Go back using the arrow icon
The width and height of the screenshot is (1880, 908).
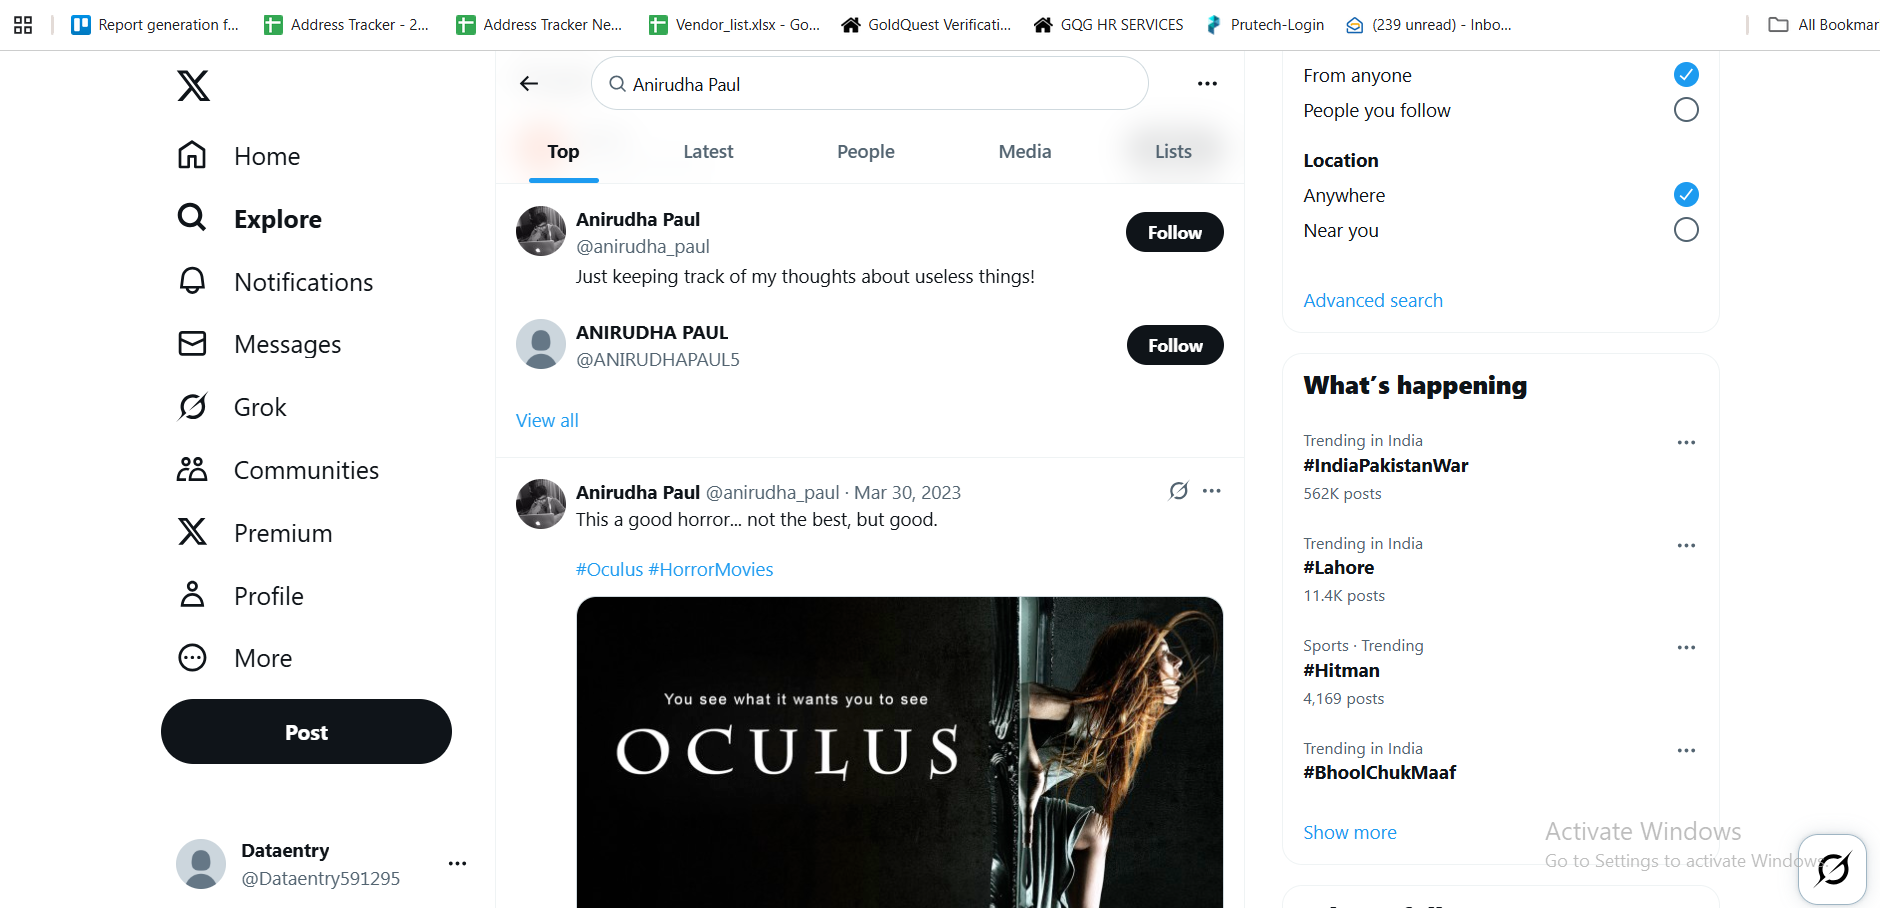pyautogui.click(x=529, y=84)
